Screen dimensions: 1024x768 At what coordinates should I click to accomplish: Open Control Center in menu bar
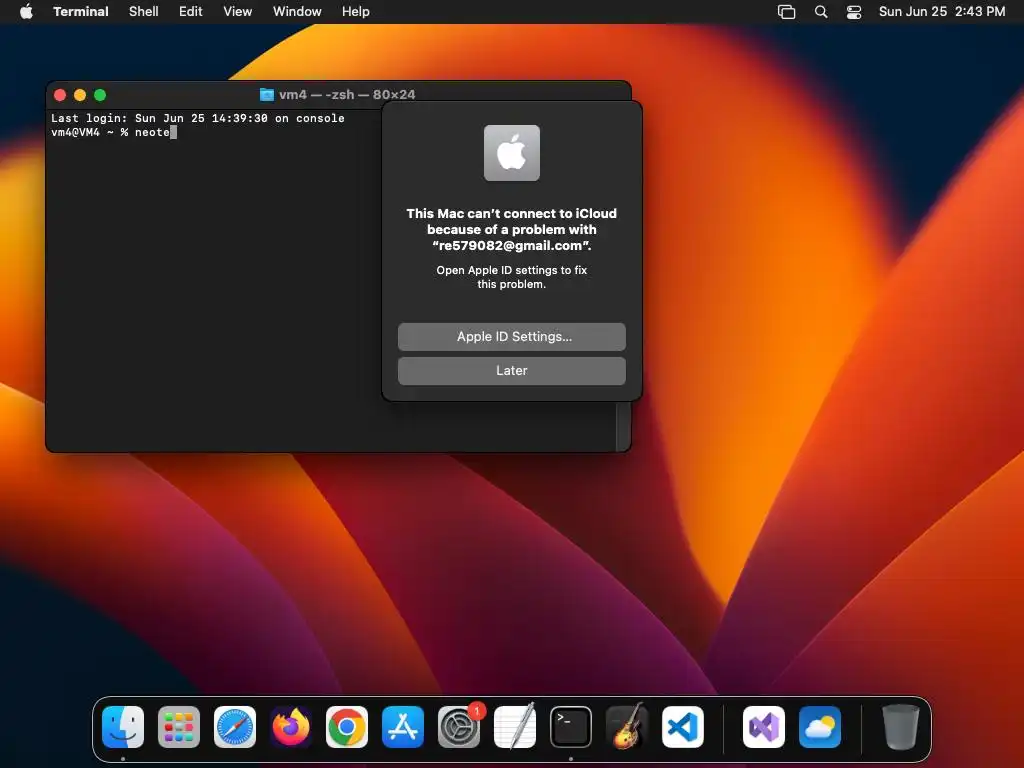(854, 12)
